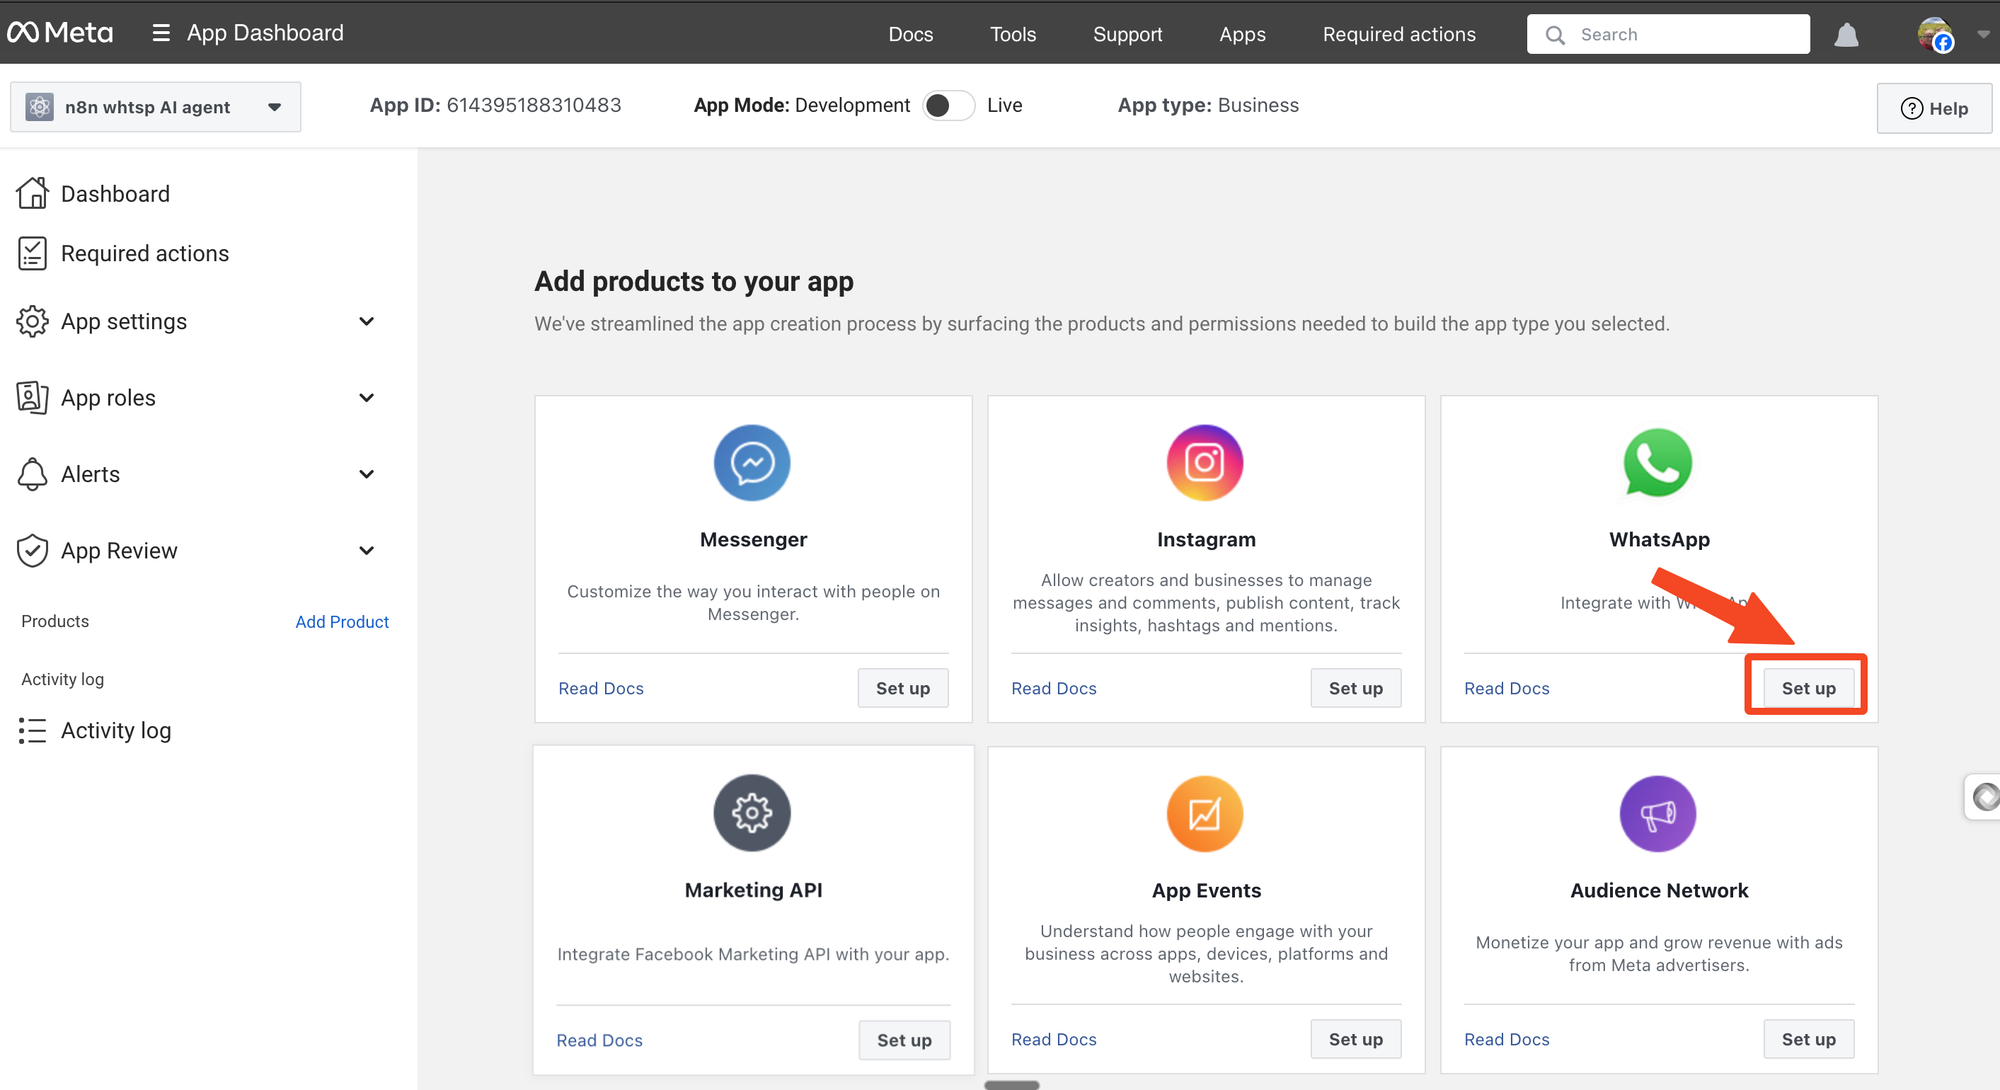The width and height of the screenshot is (2000, 1090).
Task: Click Set up for WhatsApp
Action: pyautogui.click(x=1807, y=688)
